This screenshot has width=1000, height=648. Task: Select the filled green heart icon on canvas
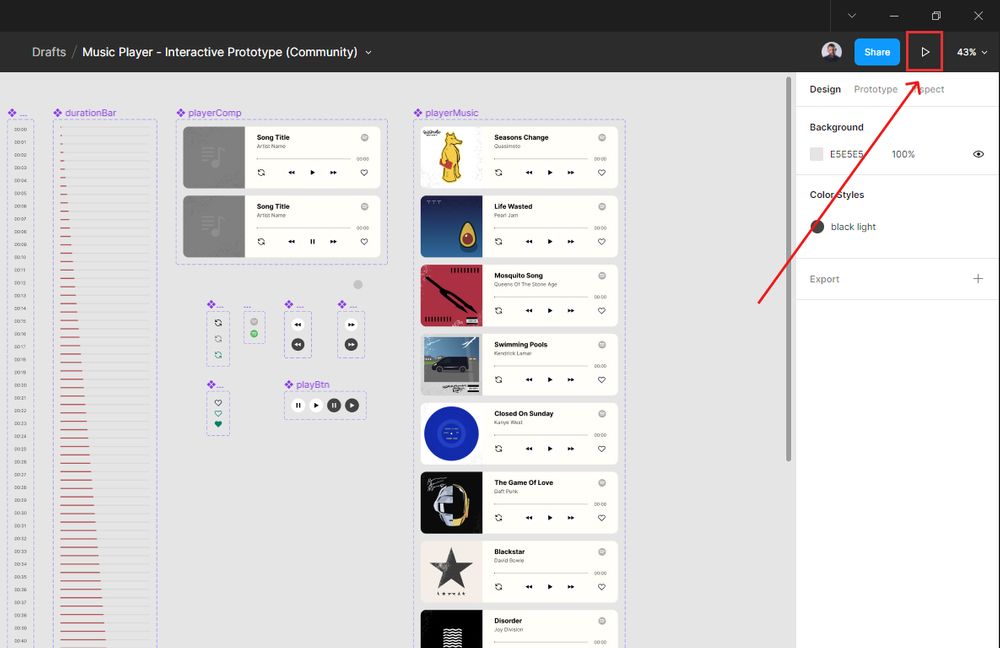tap(218, 419)
